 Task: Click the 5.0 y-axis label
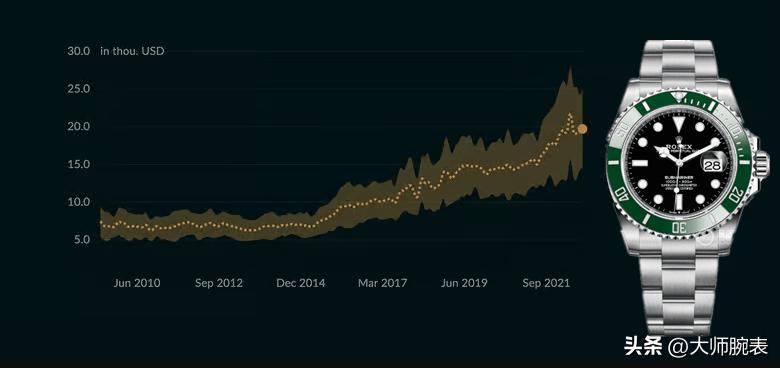pos(82,240)
